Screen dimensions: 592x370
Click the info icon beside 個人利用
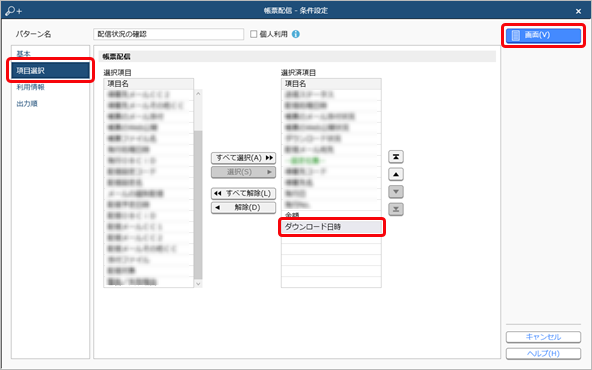[296, 34]
